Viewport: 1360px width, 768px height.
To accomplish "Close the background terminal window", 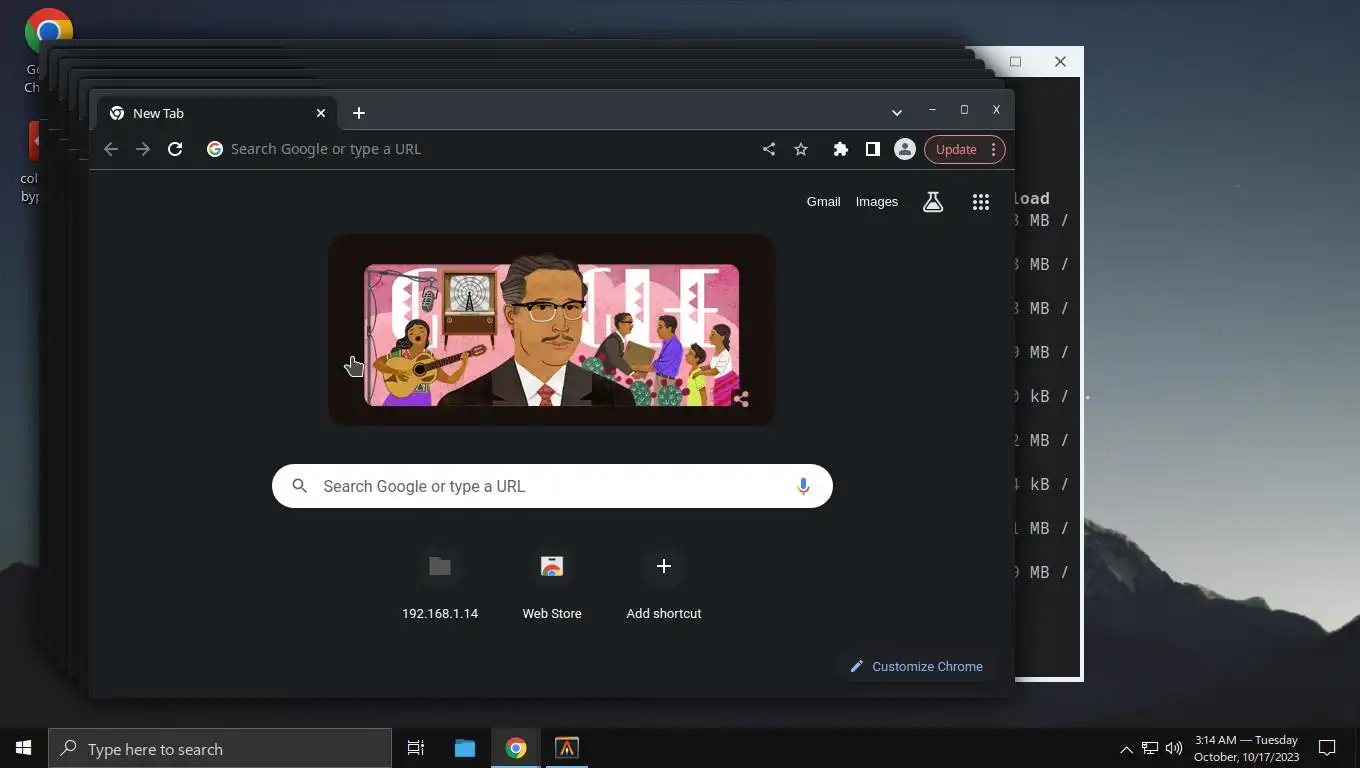I will pyautogui.click(x=1060, y=61).
